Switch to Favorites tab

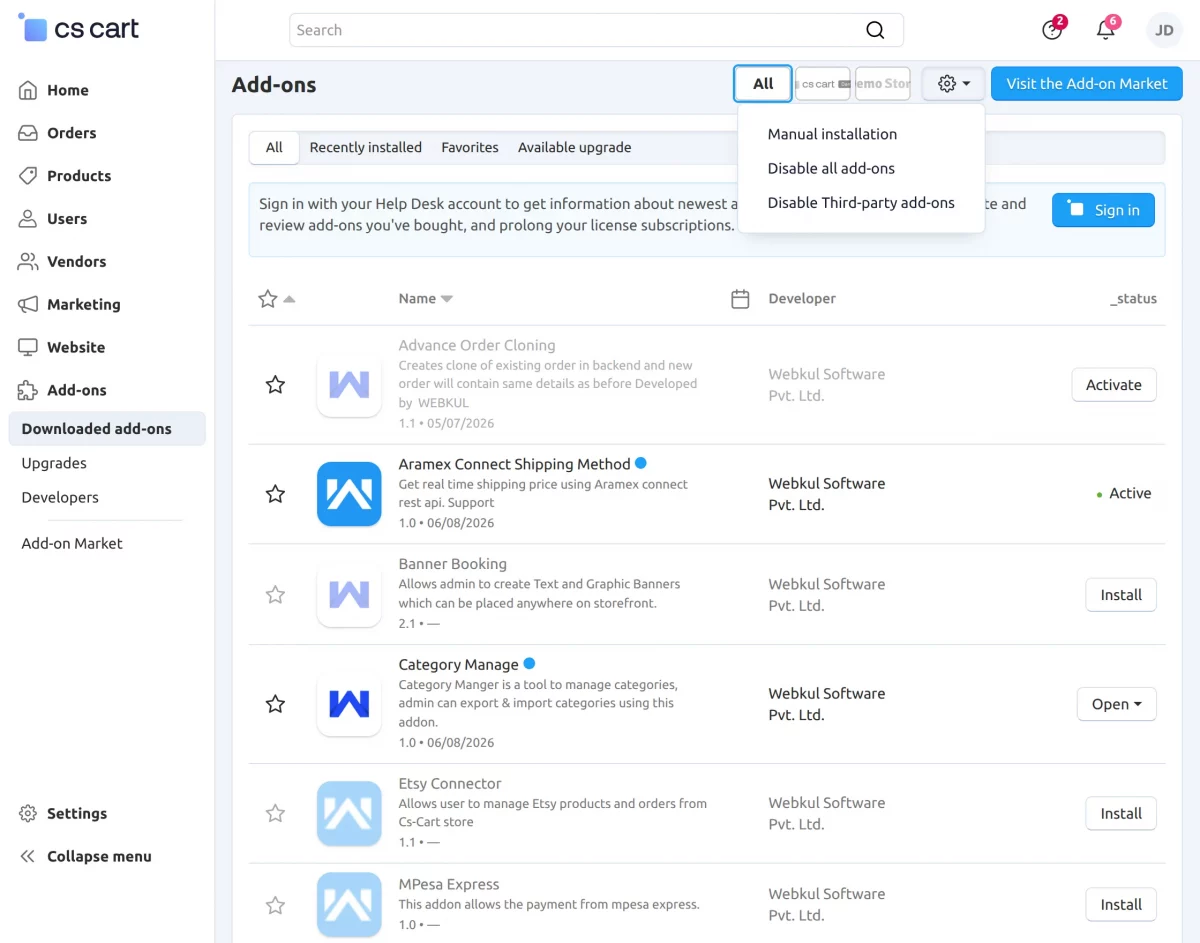[470, 148]
